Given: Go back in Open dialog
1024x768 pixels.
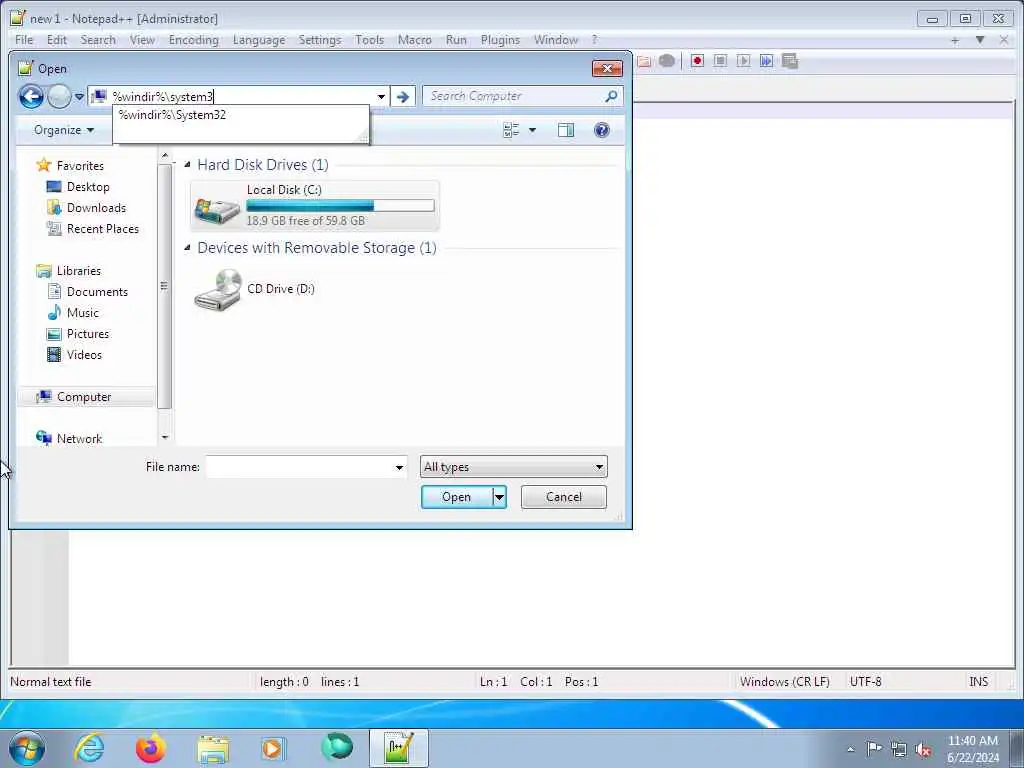Looking at the screenshot, I should point(31,97).
